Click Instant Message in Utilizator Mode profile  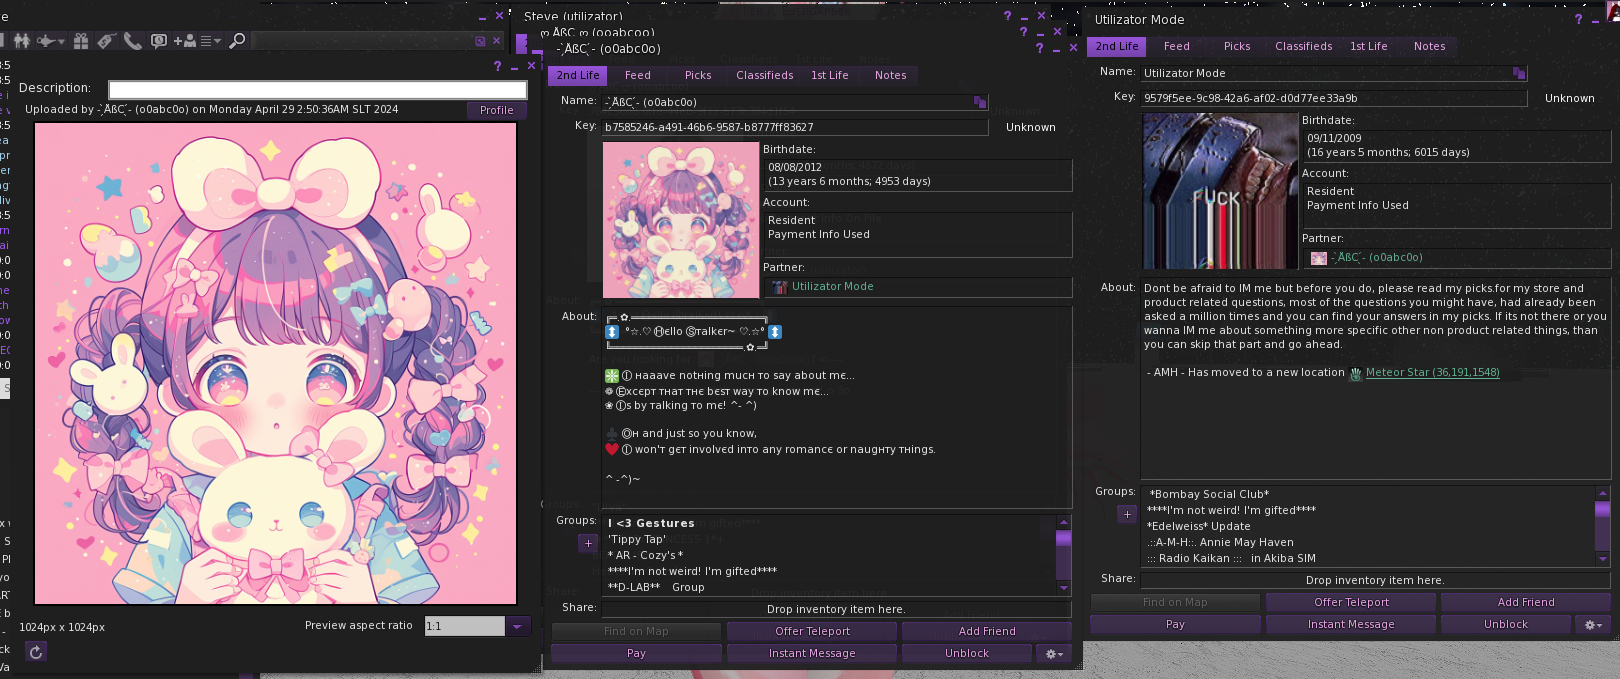[x=1351, y=625]
